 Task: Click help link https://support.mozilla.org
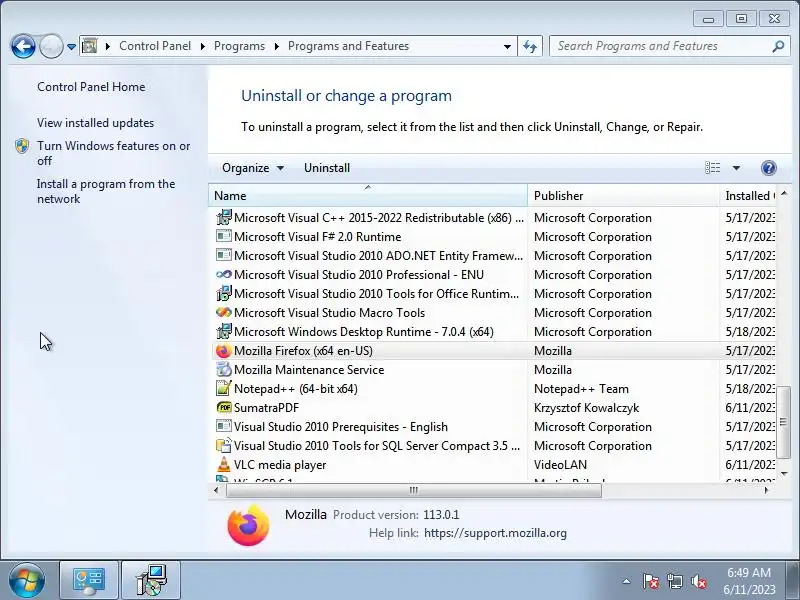[x=495, y=533]
